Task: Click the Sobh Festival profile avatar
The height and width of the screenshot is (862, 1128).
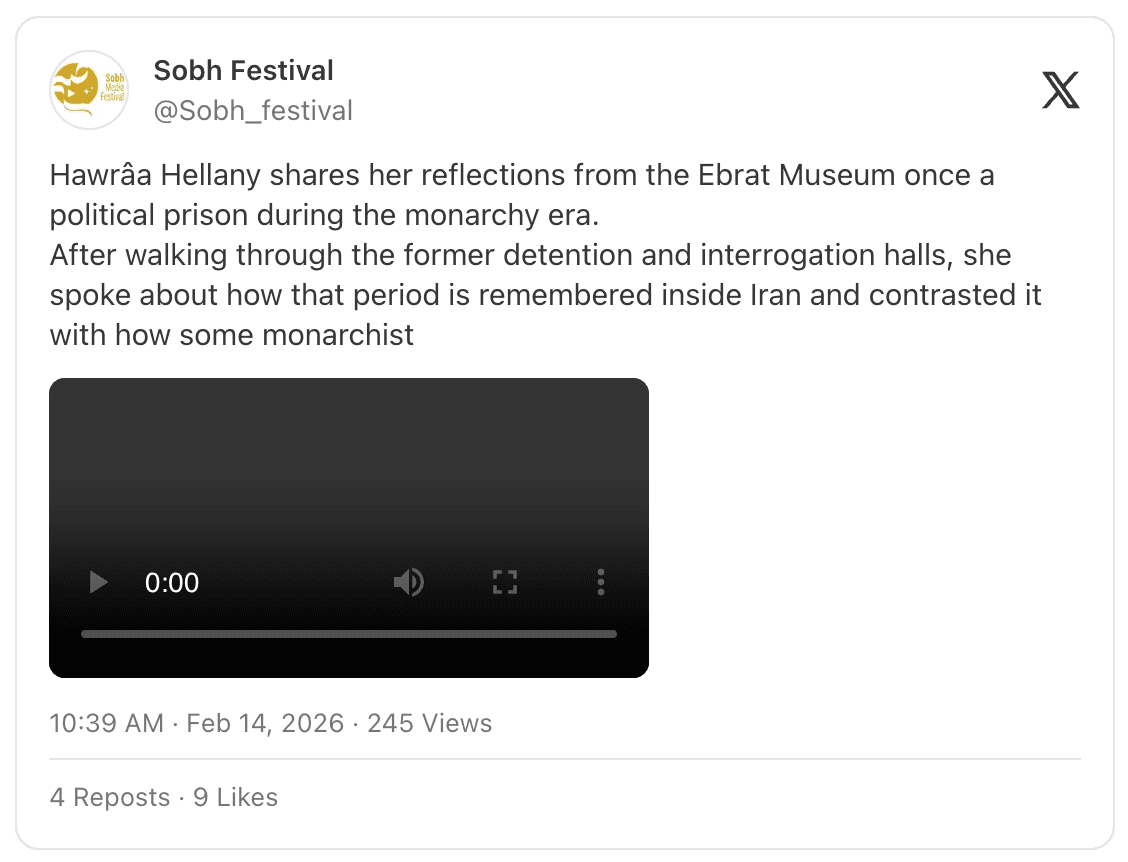Action: 90,90
